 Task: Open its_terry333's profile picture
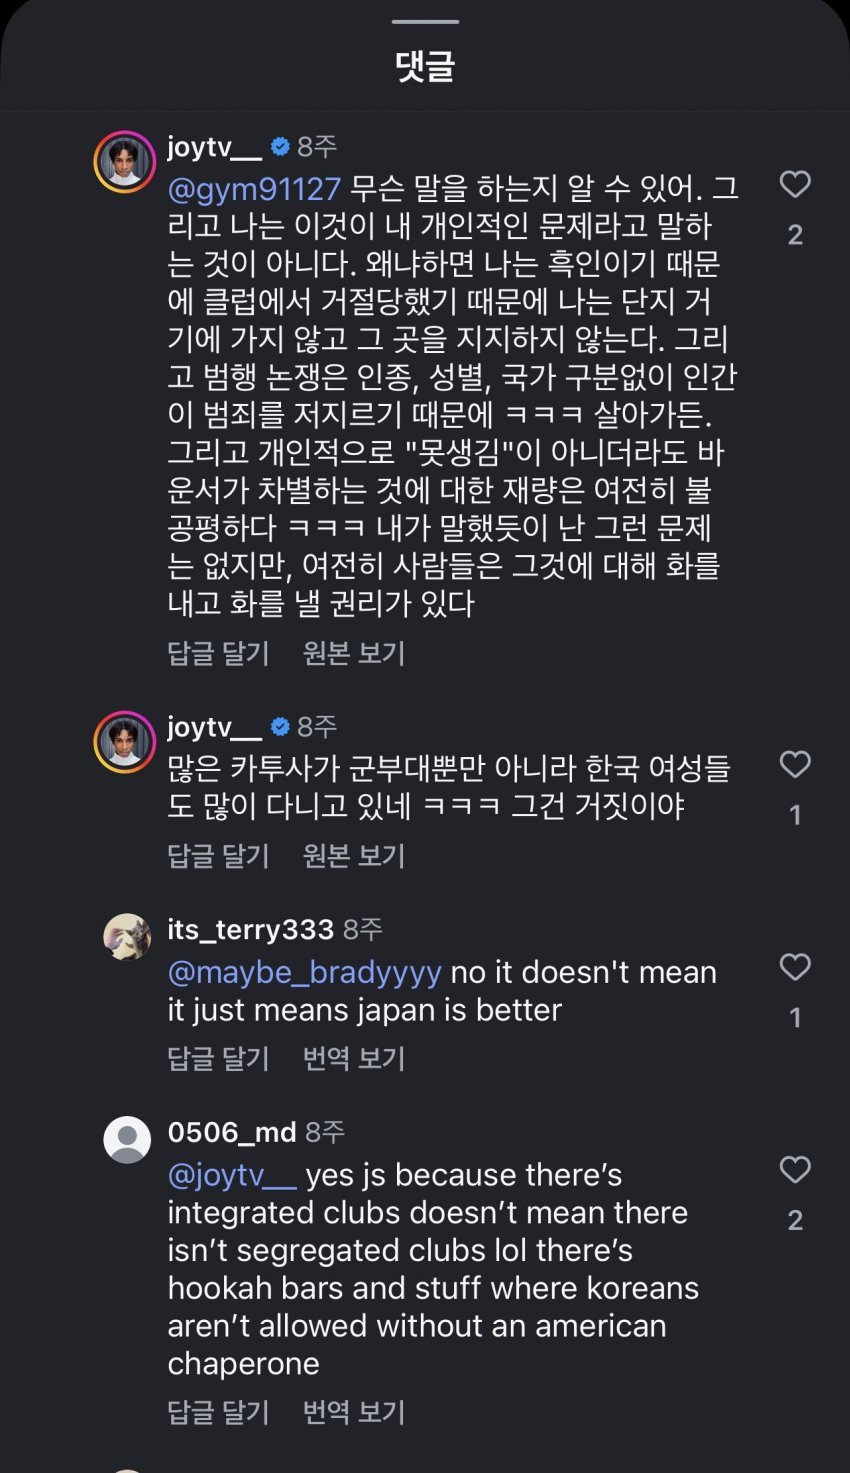point(127,937)
